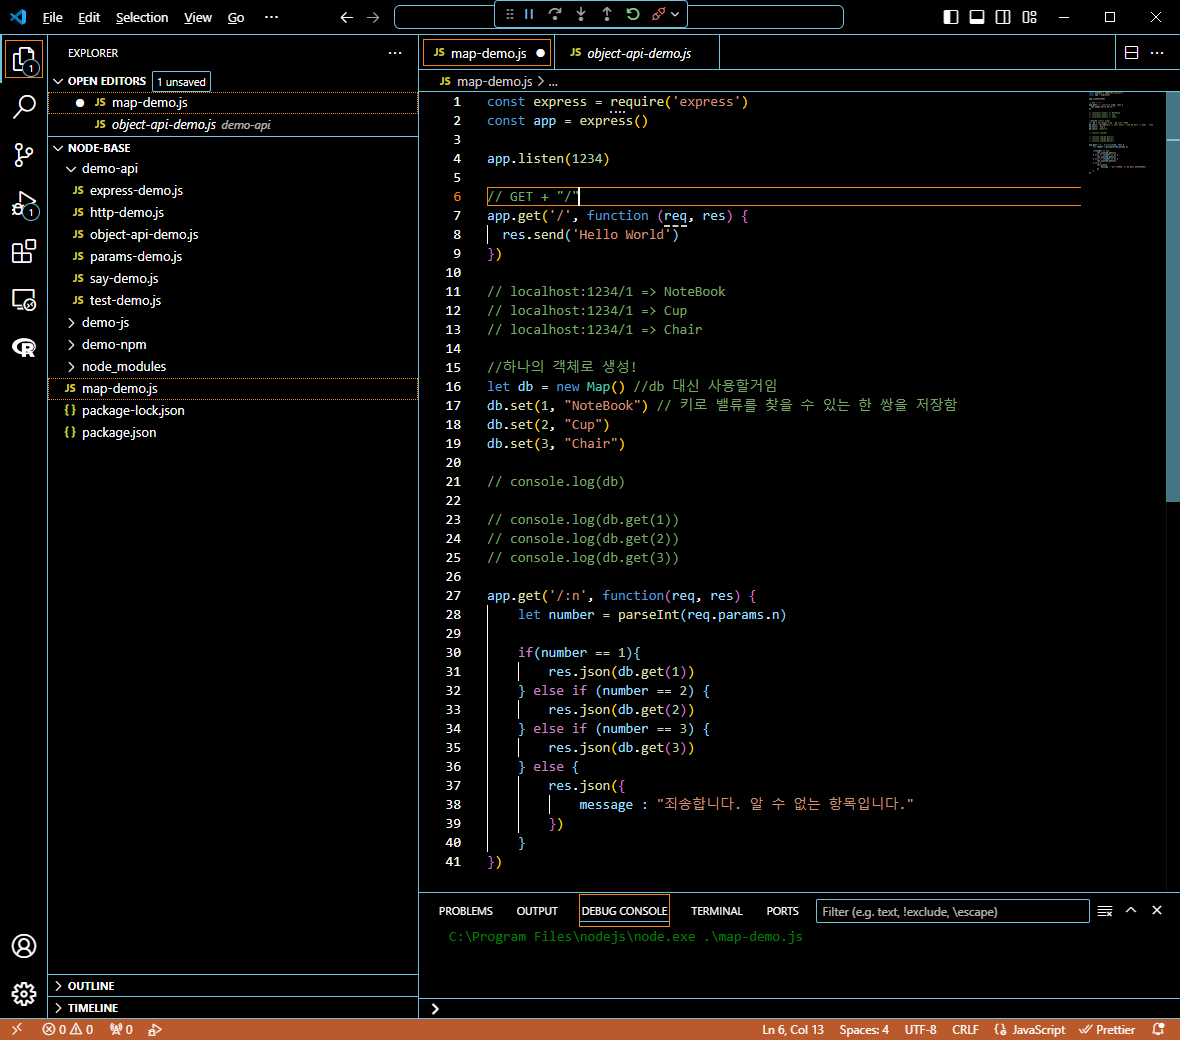Open the Accounts icon in activity bar

pos(24,946)
